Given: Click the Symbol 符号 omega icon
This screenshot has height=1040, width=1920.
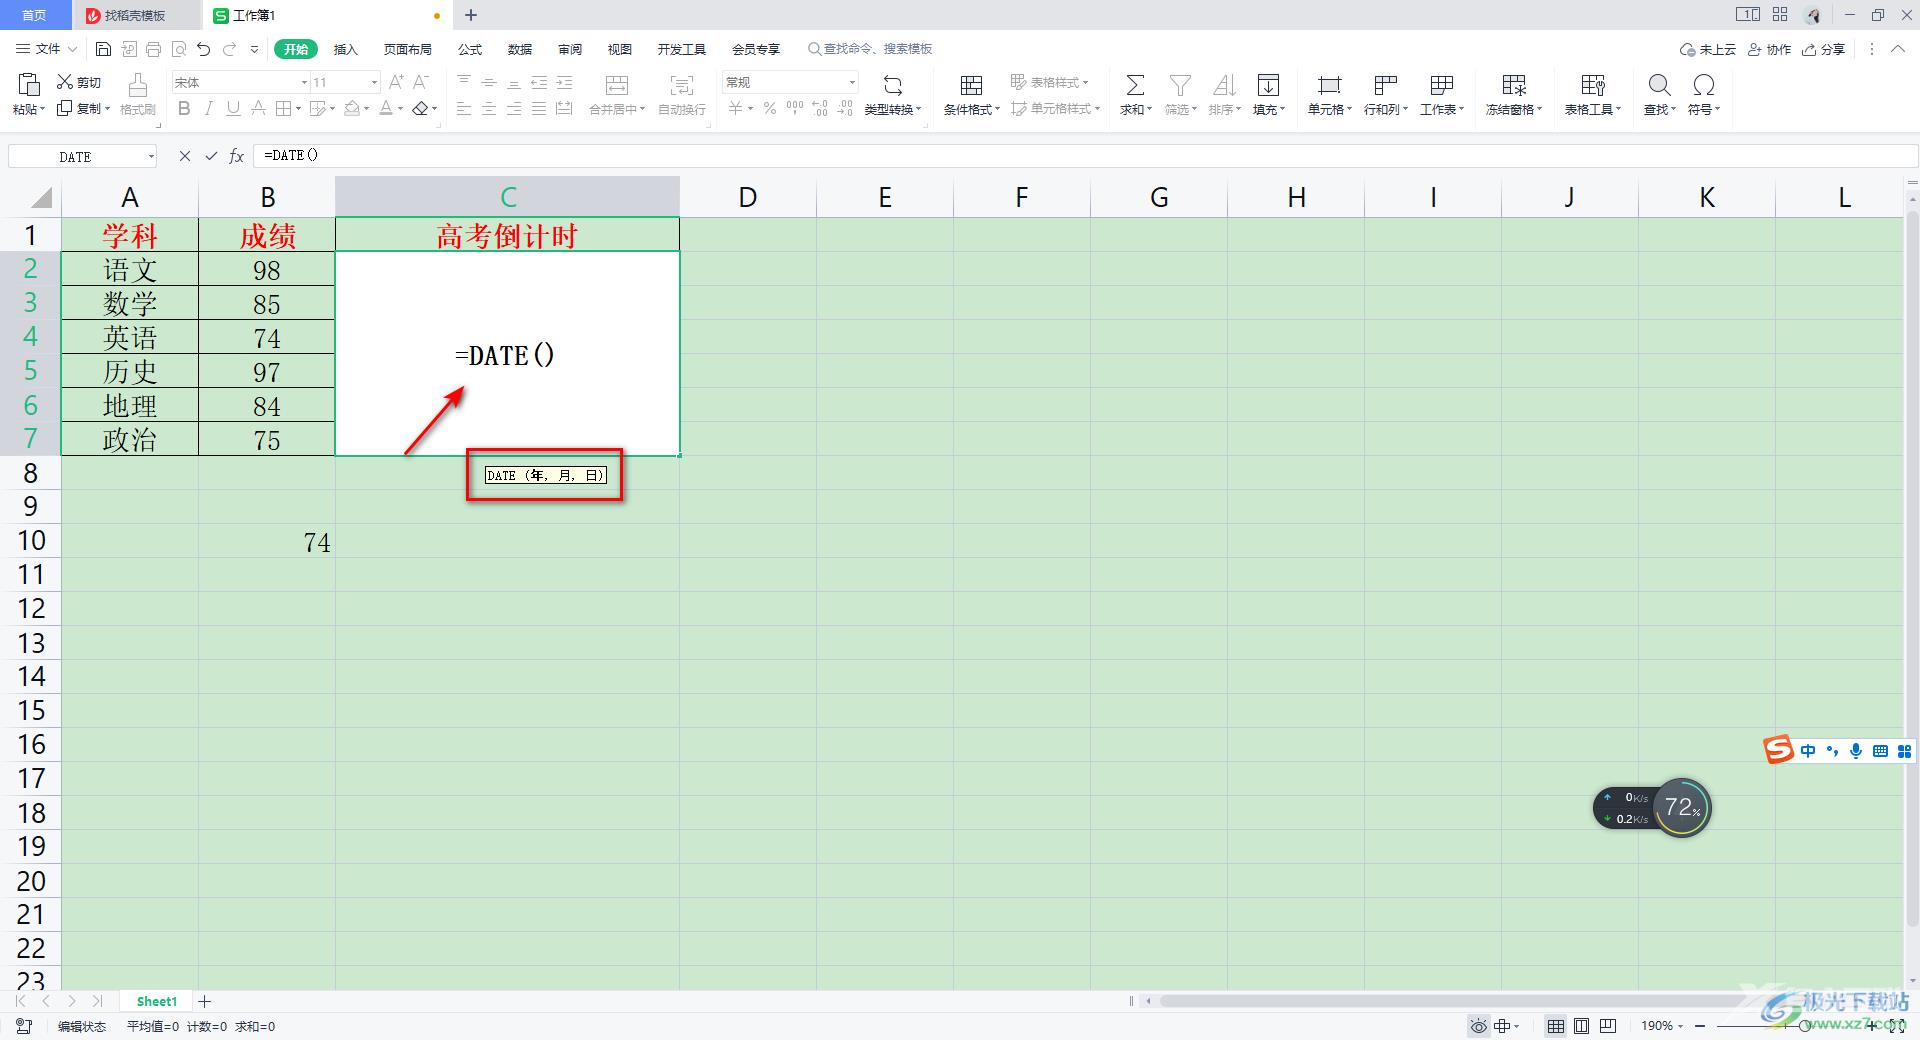Looking at the screenshot, I should pyautogui.click(x=1703, y=85).
